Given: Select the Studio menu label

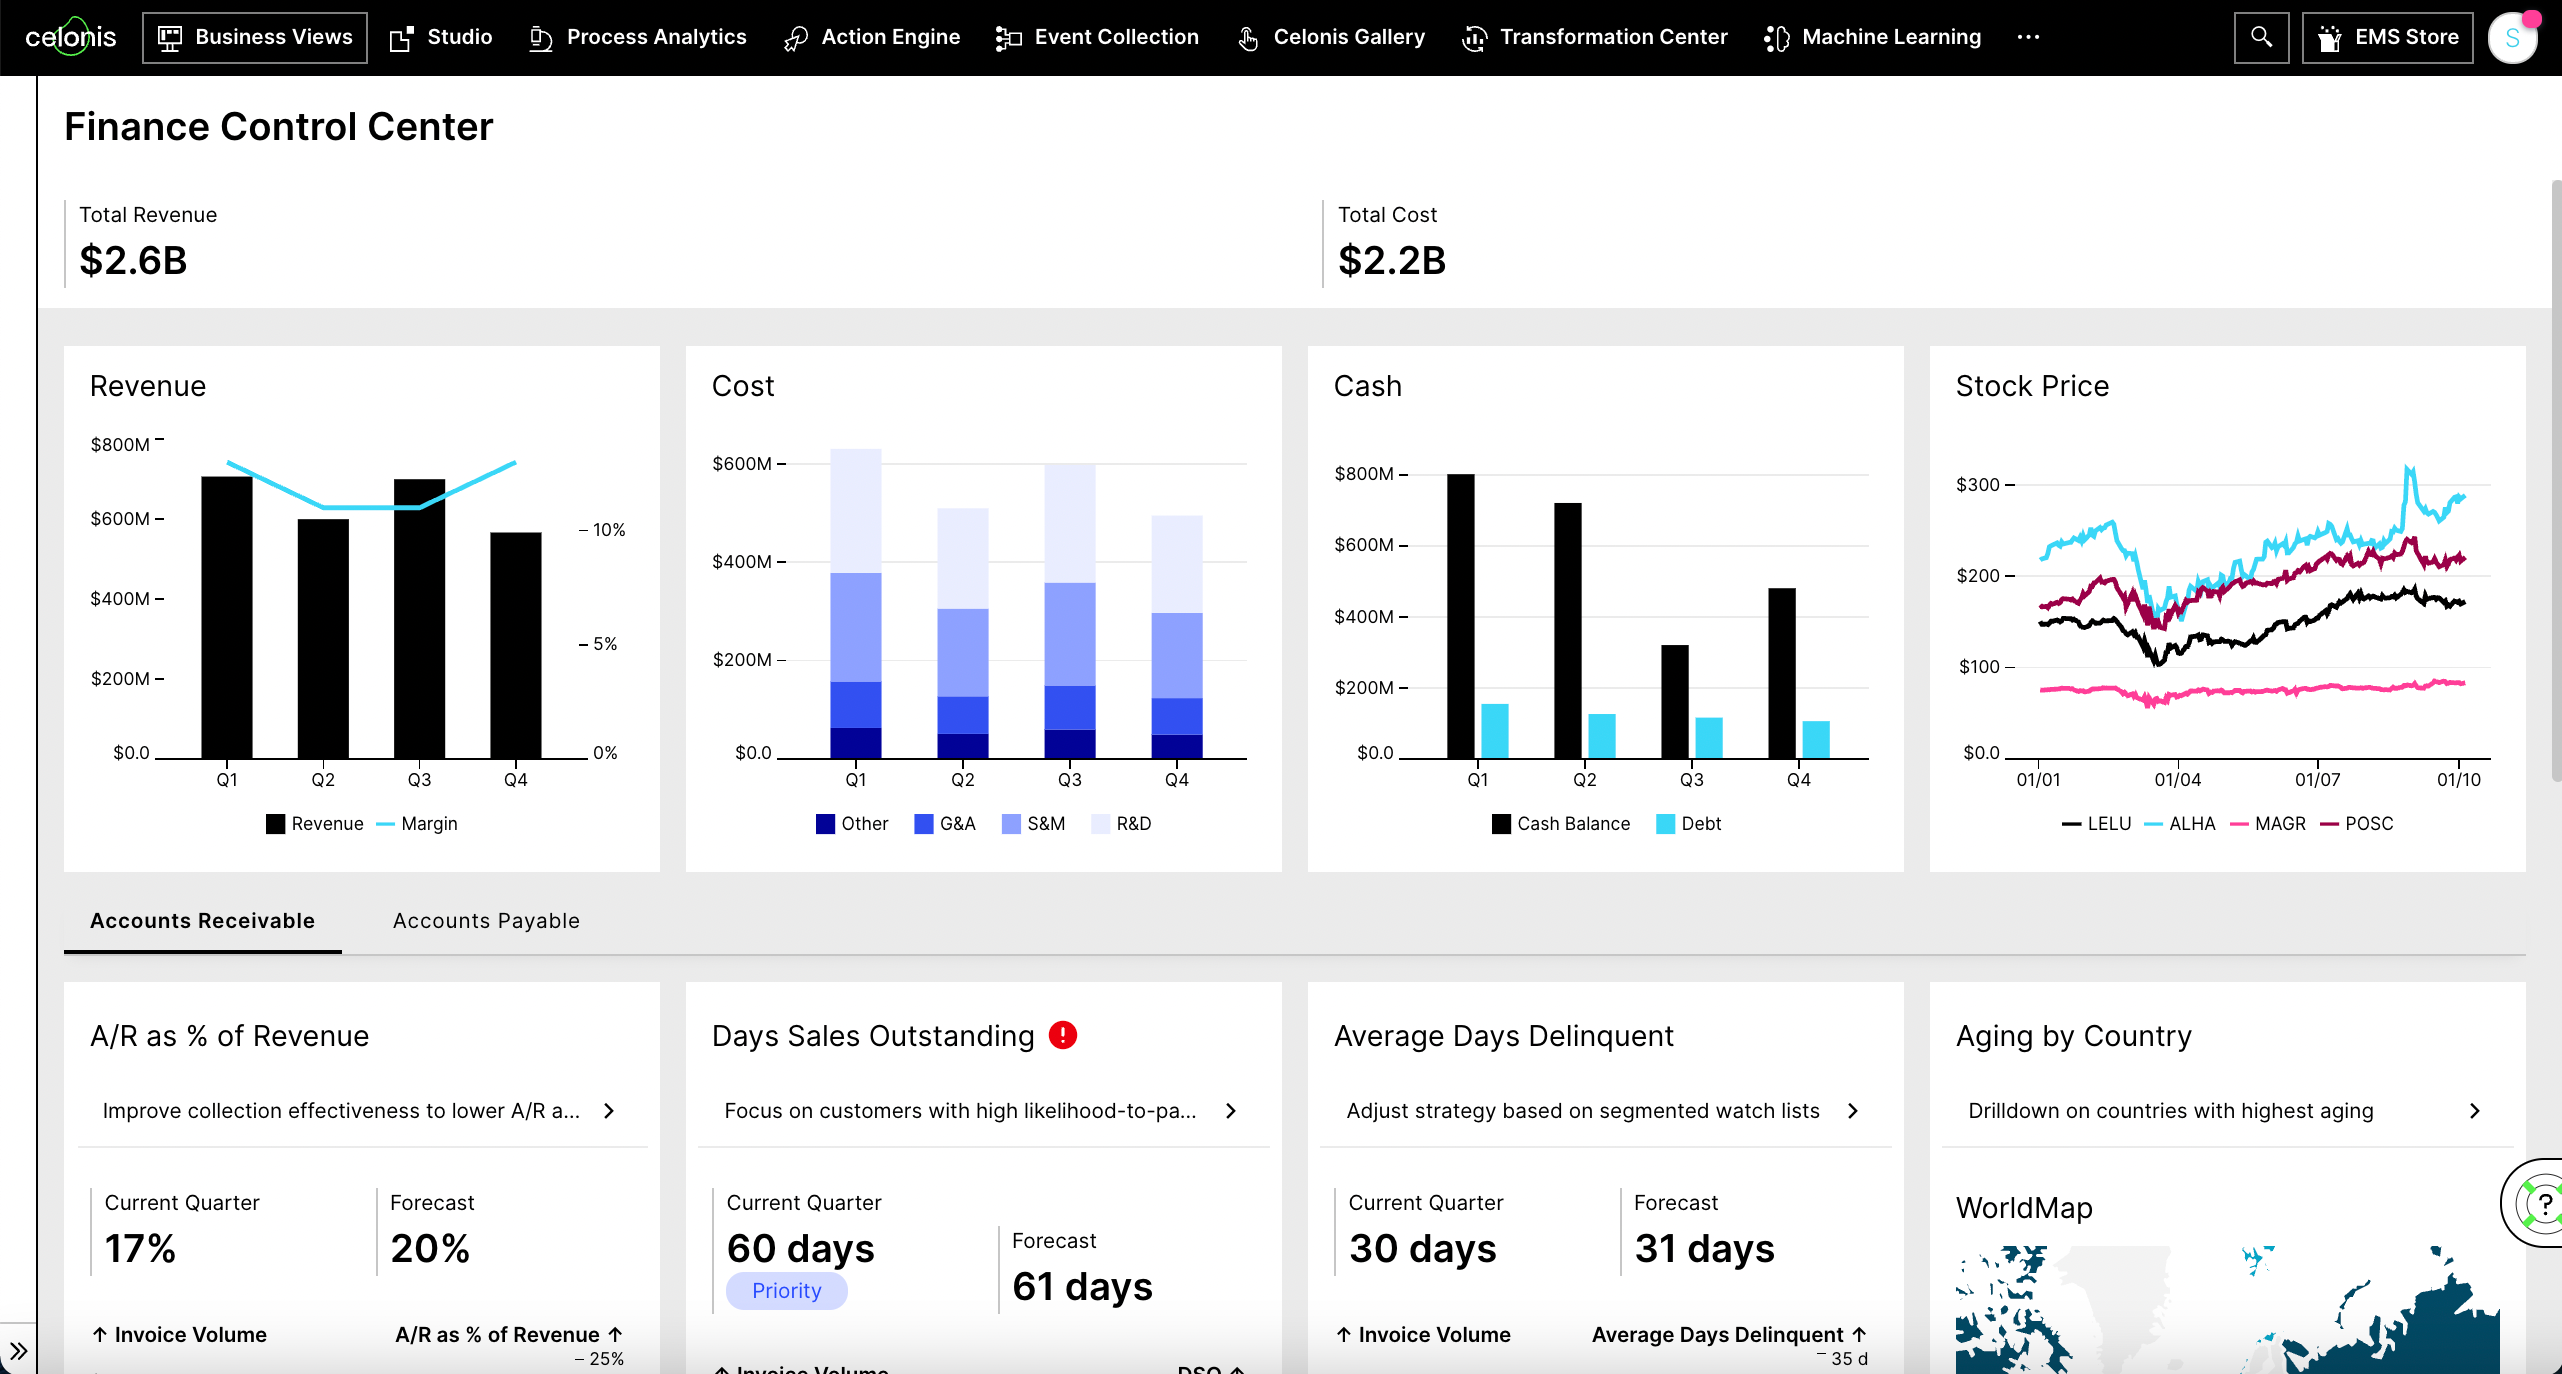Looking at the screenshot, I should point(460,37).
